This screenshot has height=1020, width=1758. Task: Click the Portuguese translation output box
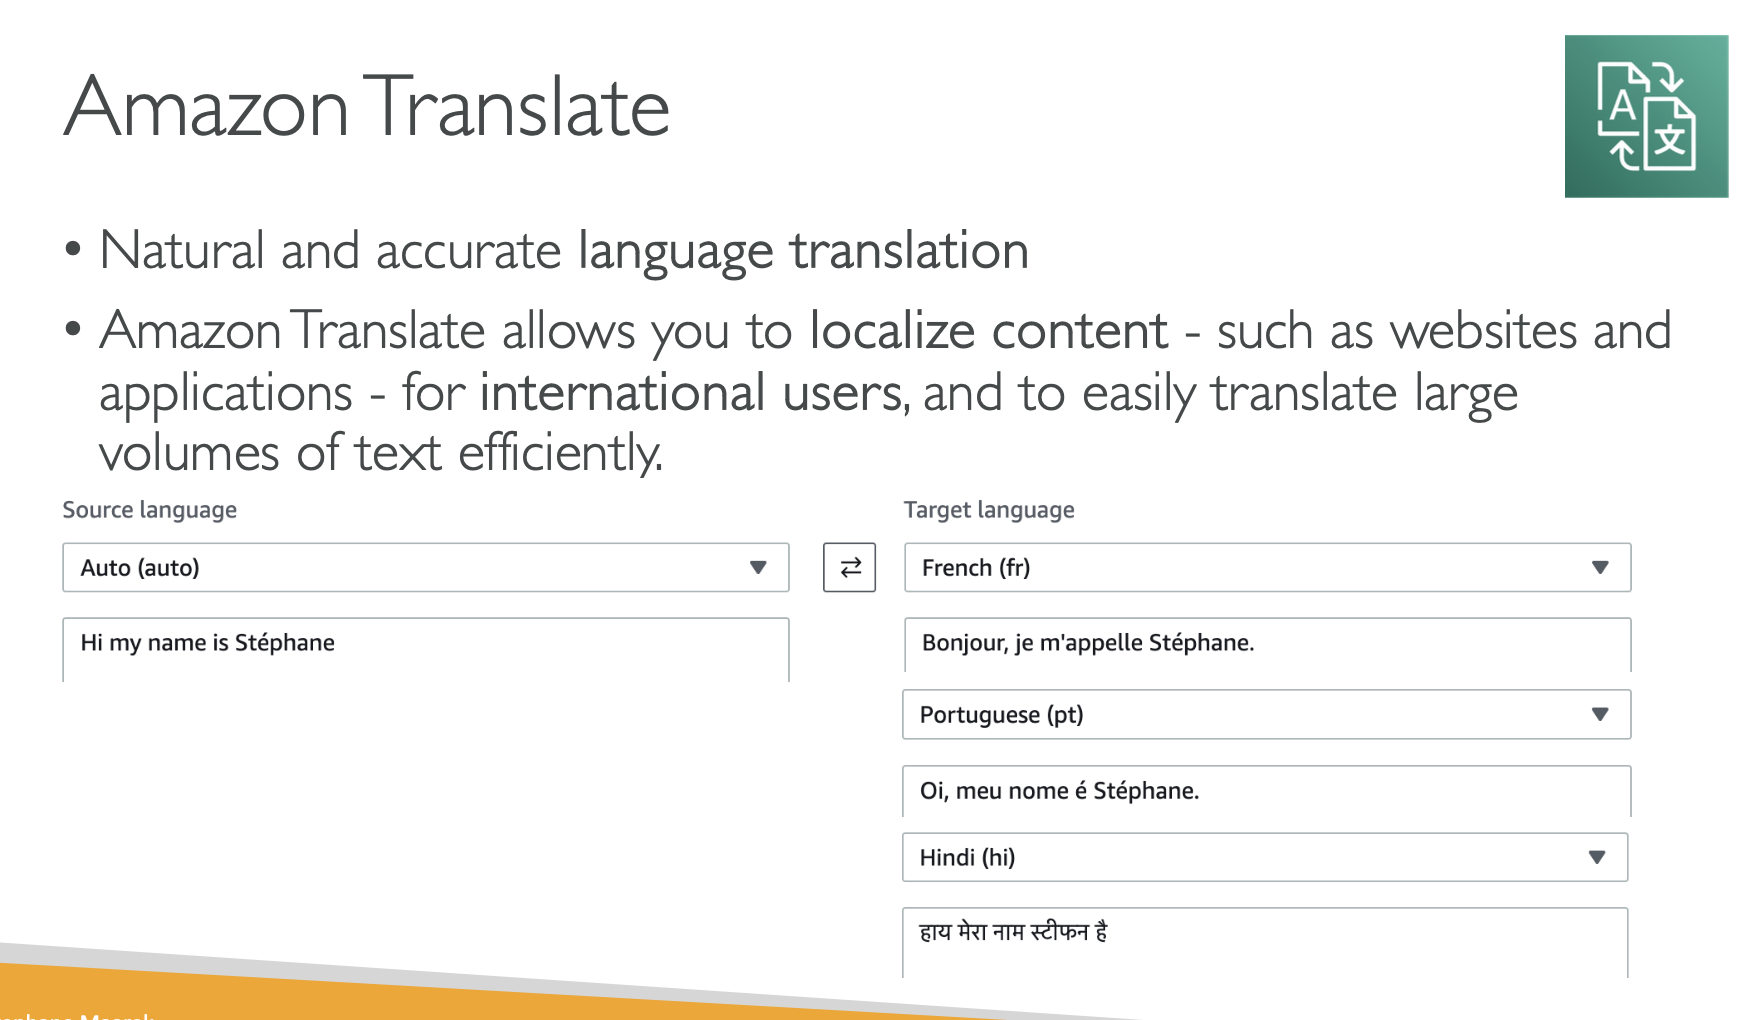[x=1266, y=791]
